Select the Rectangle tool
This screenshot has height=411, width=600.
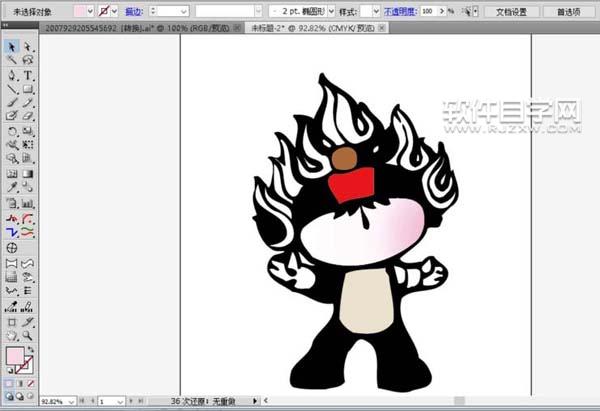pos(27,89)
